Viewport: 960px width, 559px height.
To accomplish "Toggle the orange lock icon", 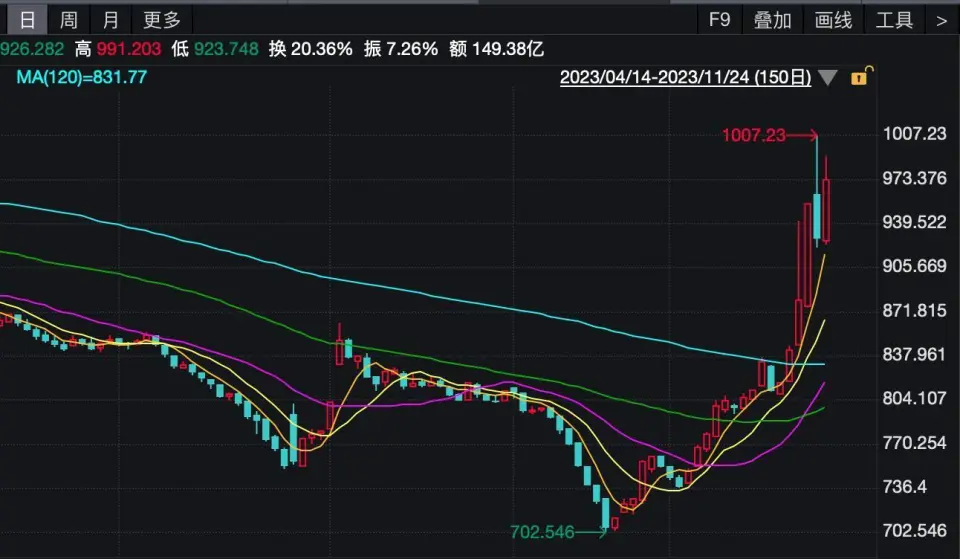I will (860, 76).
